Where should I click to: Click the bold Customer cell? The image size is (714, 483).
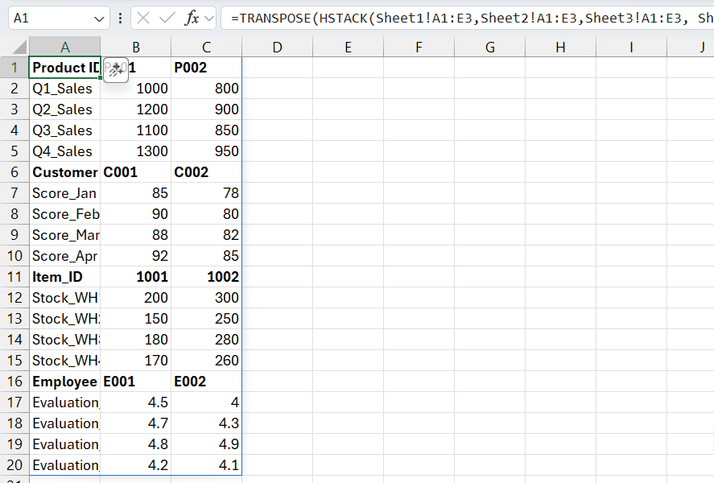click(x=65, y=172)
